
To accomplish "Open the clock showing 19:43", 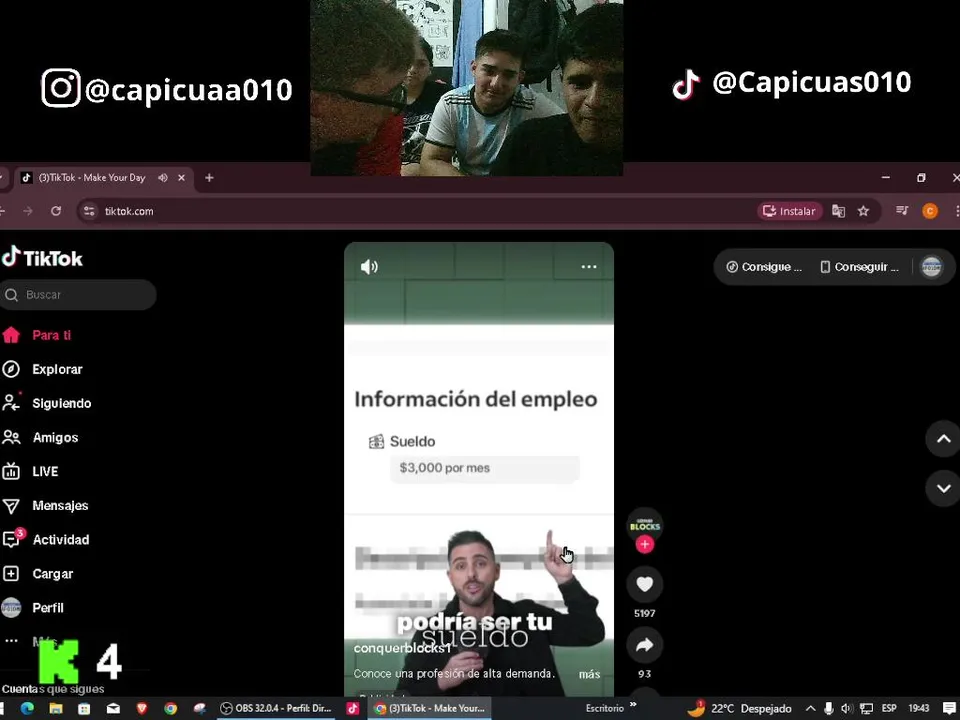I will pyautogui.click(x=918, y=708).
